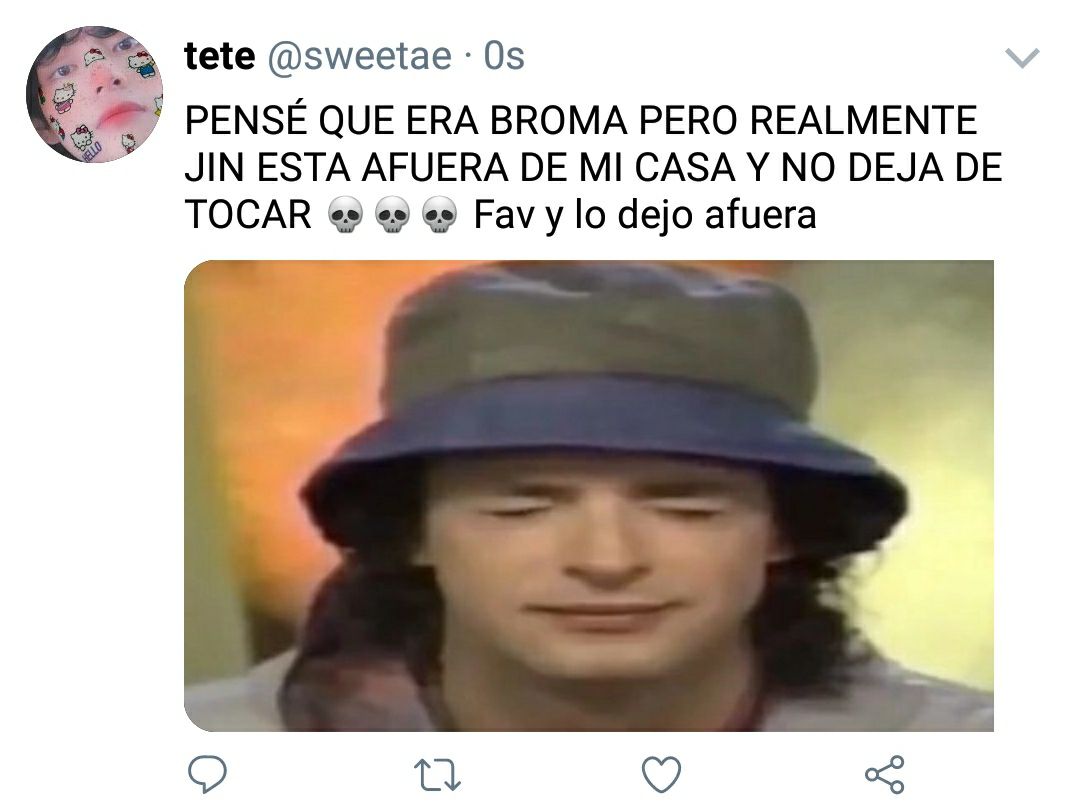
Task: Click the display name tete
Action: [220, 56]
